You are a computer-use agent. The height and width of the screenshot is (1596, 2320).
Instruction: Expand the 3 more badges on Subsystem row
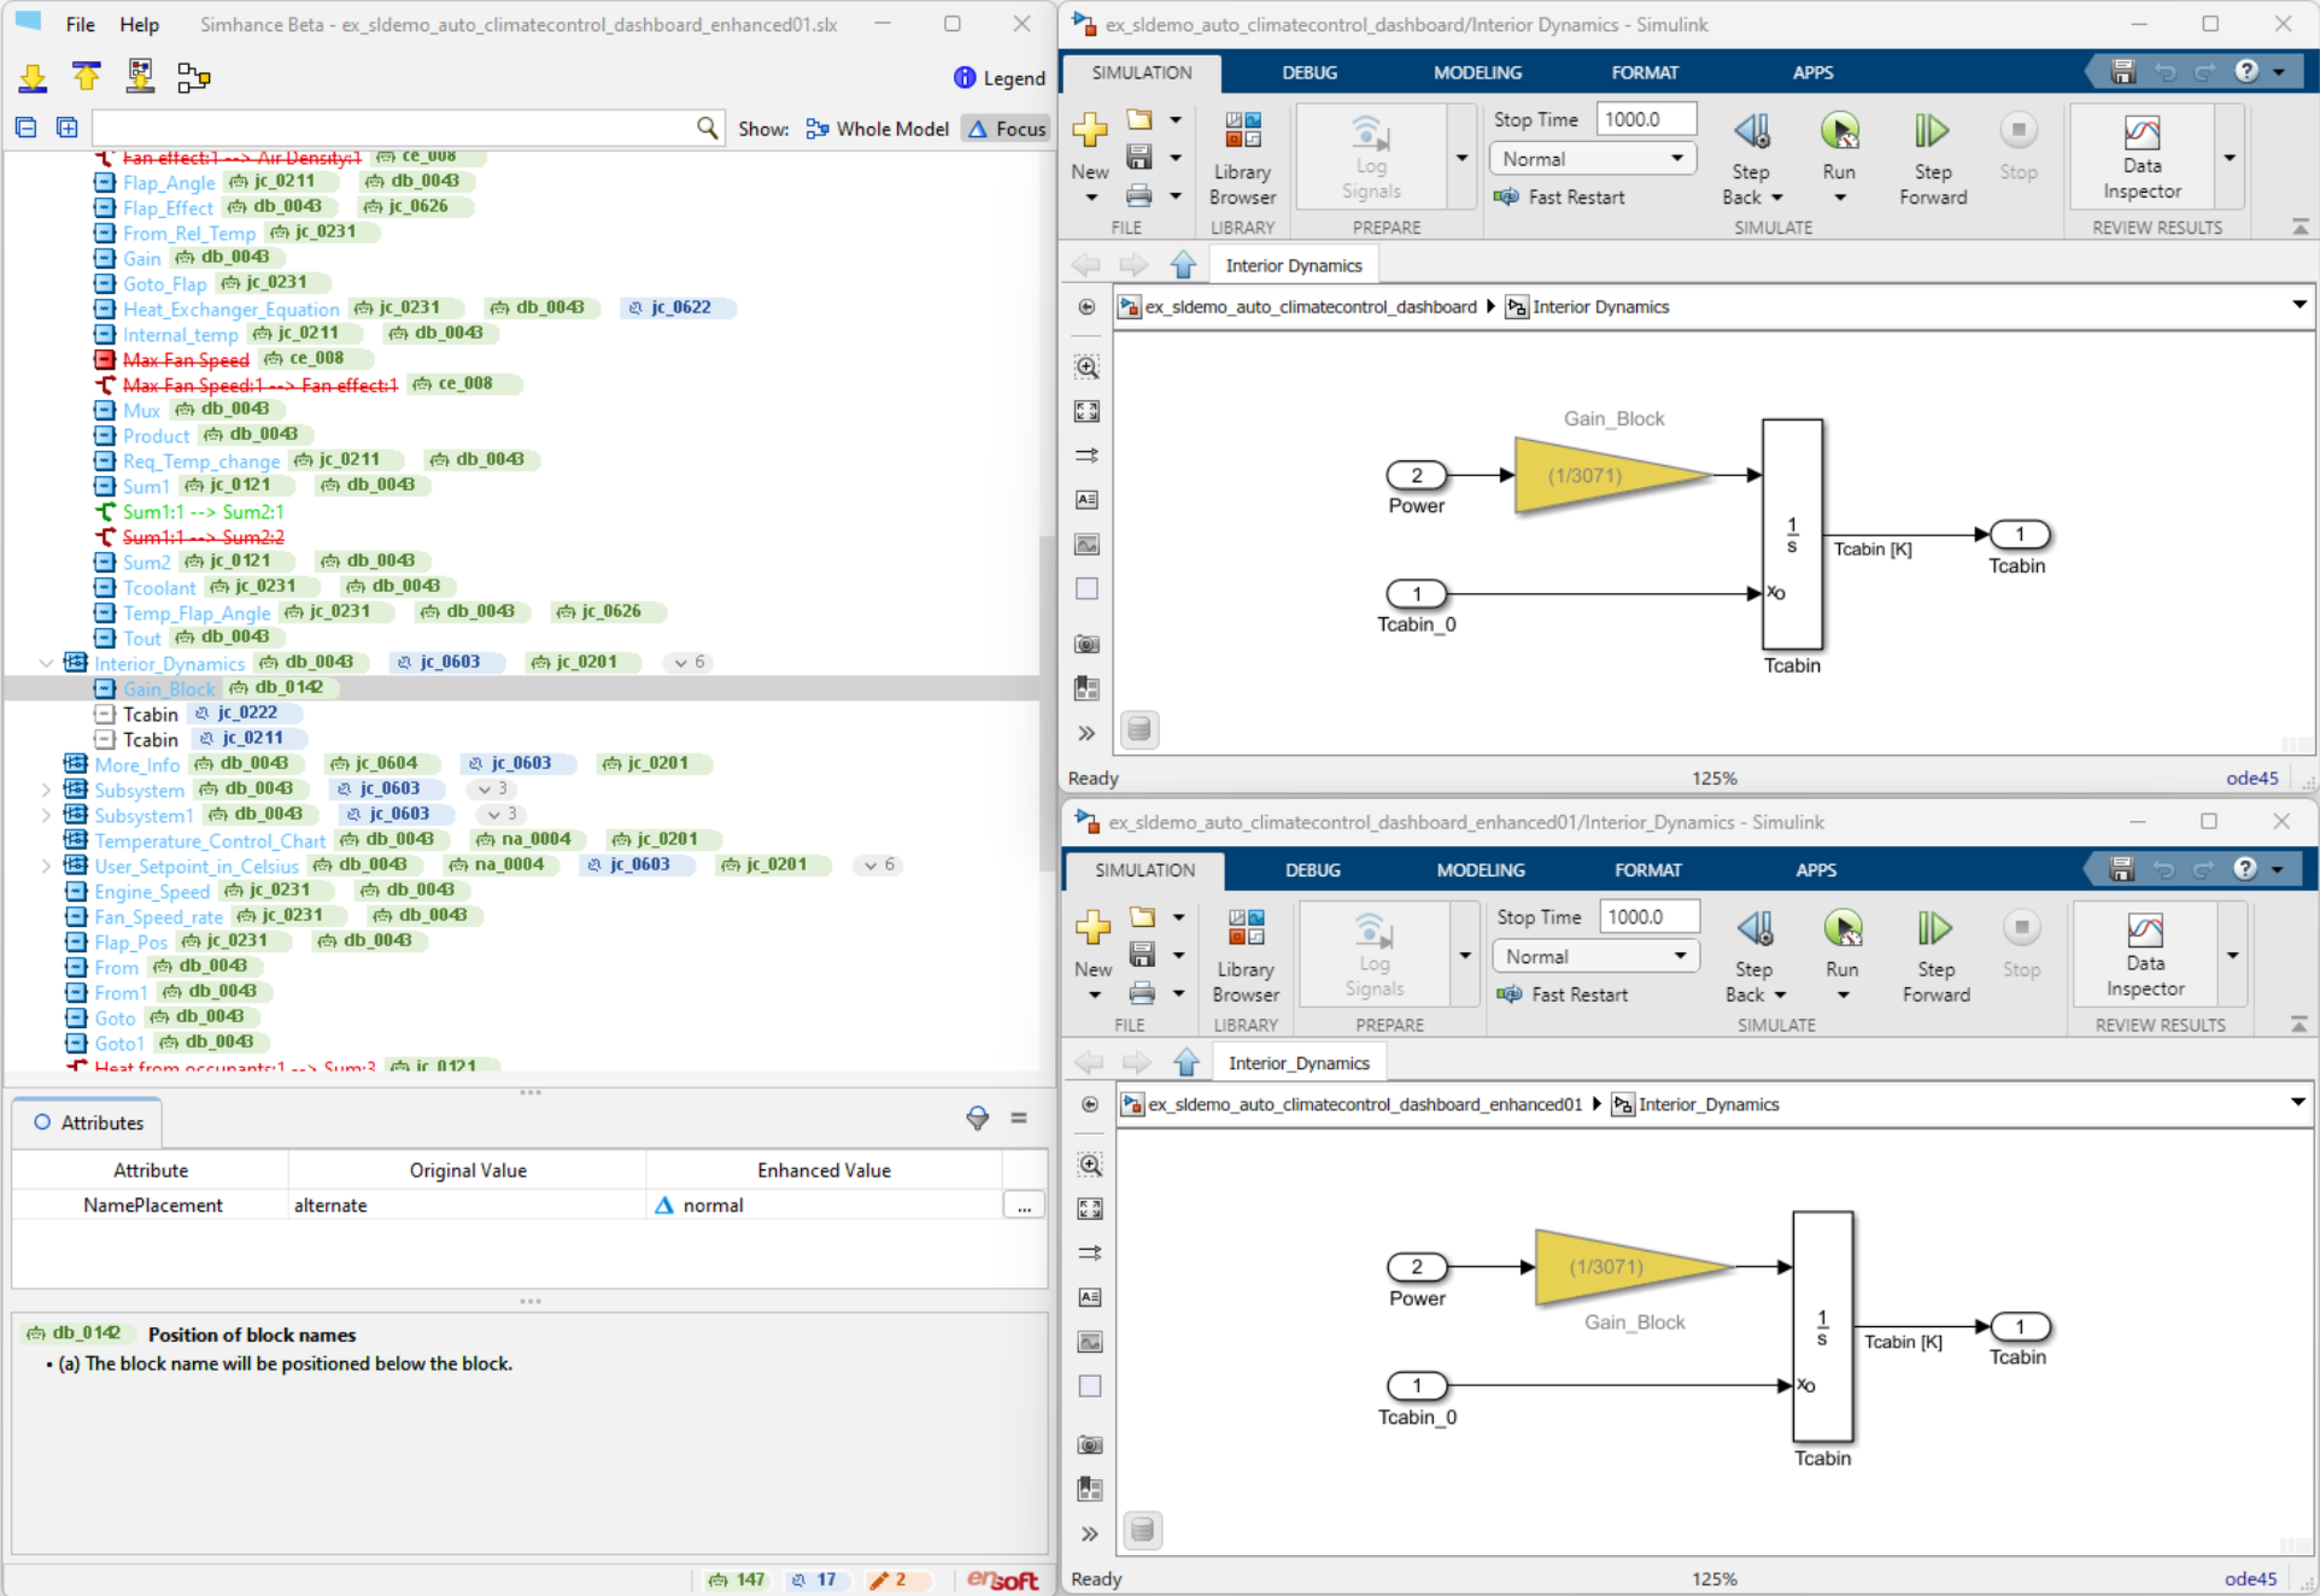pyautogui.click(x=492, y=789)
